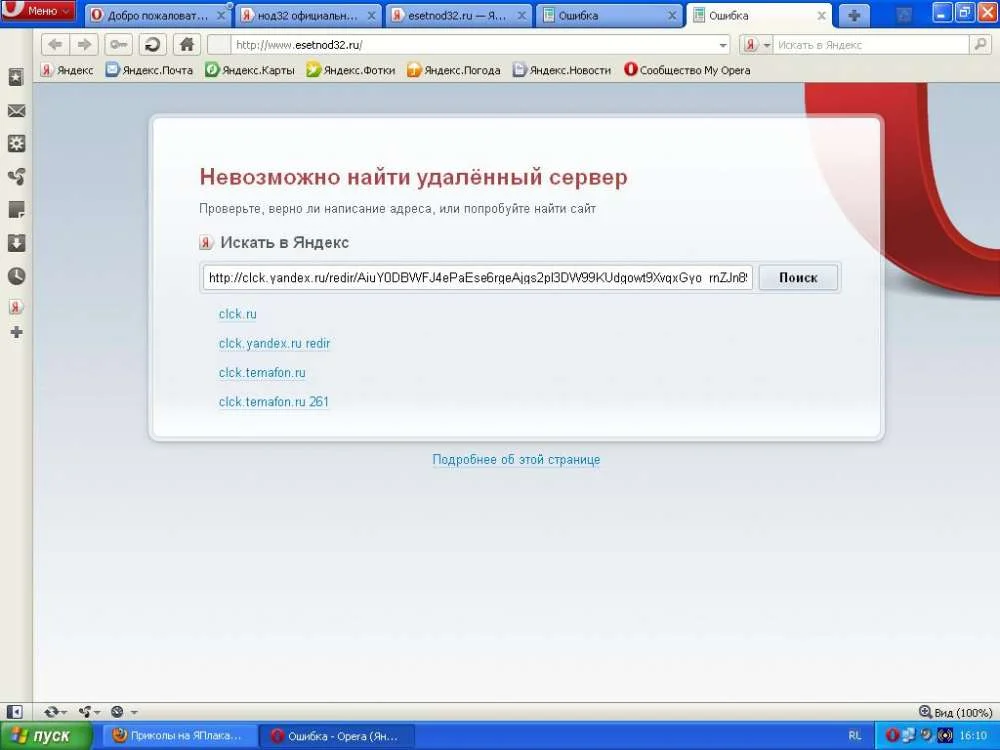Image resolution: width=1000 pixels, height=750 pixels.
Task: Open the Notes panel icon
Action: (x=16, y=210)
